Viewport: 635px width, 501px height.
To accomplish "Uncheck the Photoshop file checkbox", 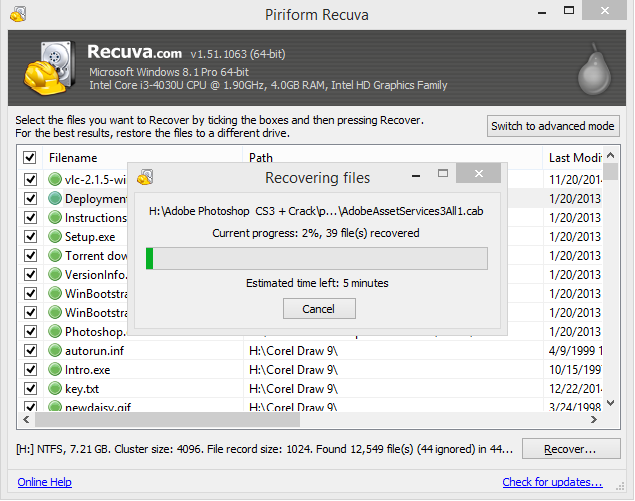I will click(30, 331).
